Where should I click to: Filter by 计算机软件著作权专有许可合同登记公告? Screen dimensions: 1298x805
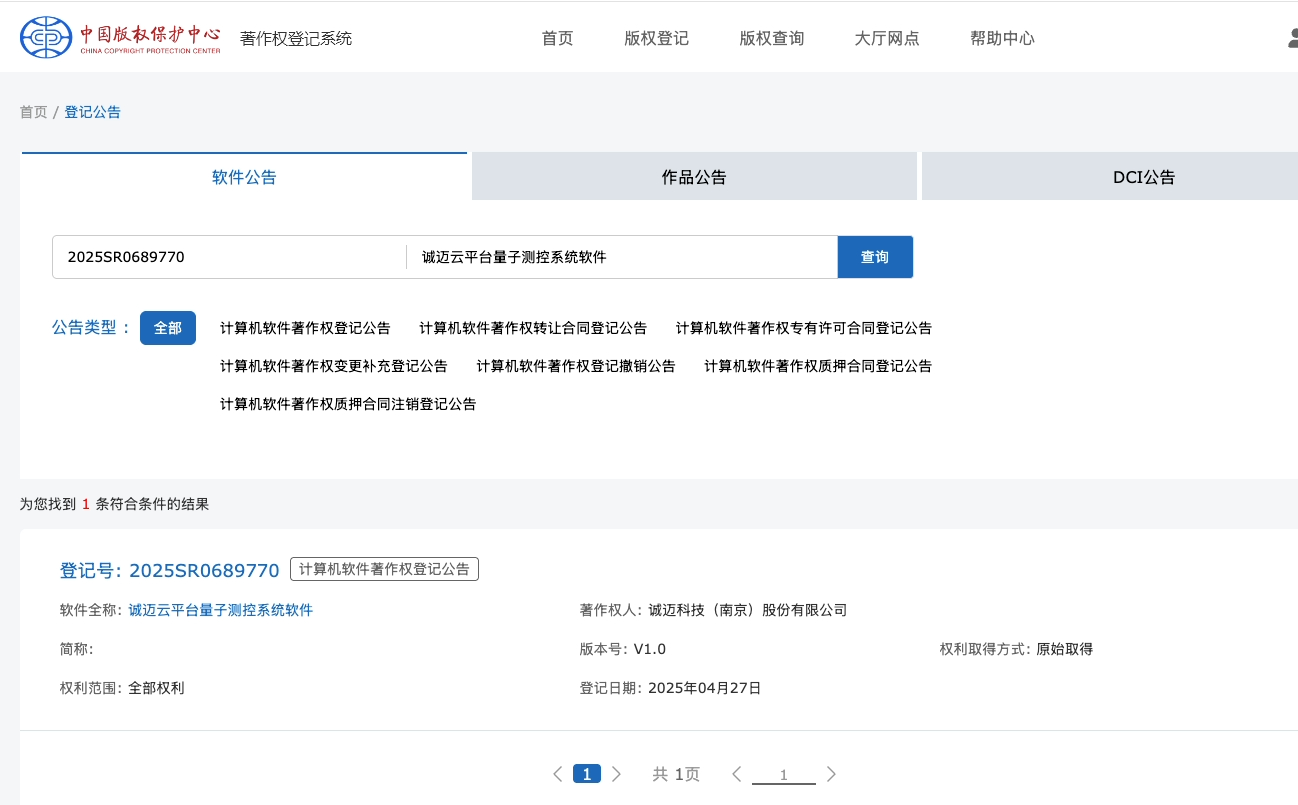pyautogui.click(x=804, y=328)
